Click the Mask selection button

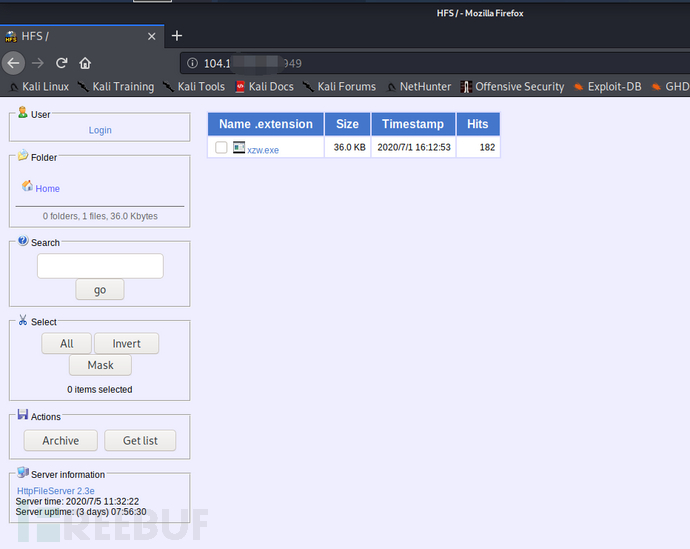pyautogui.click(x=100, y=365)
